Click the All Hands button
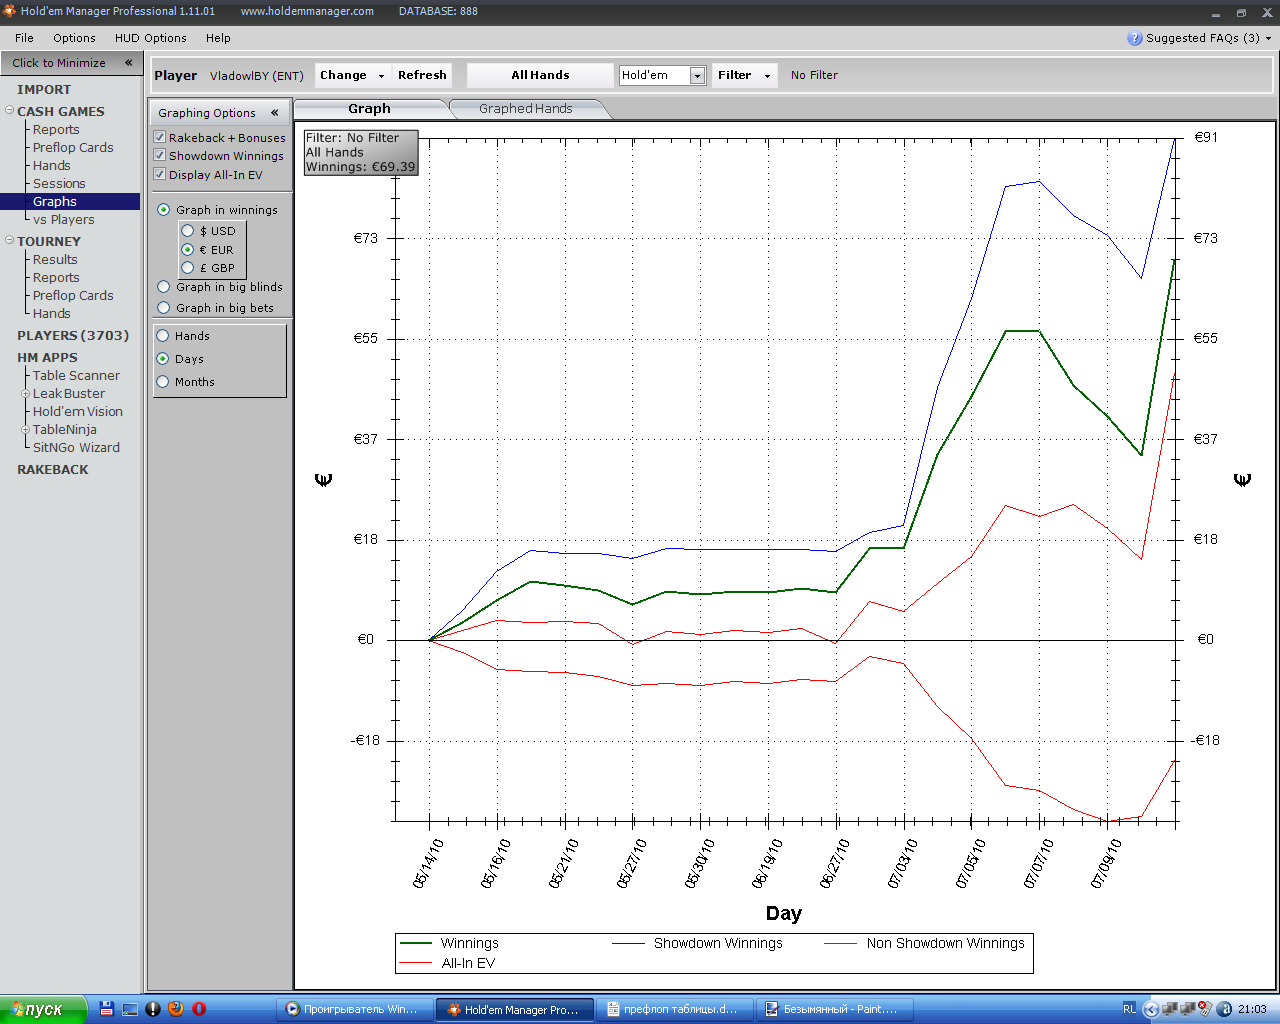Viewport: 1280px width, 1024px height. [x=540, y=75]
